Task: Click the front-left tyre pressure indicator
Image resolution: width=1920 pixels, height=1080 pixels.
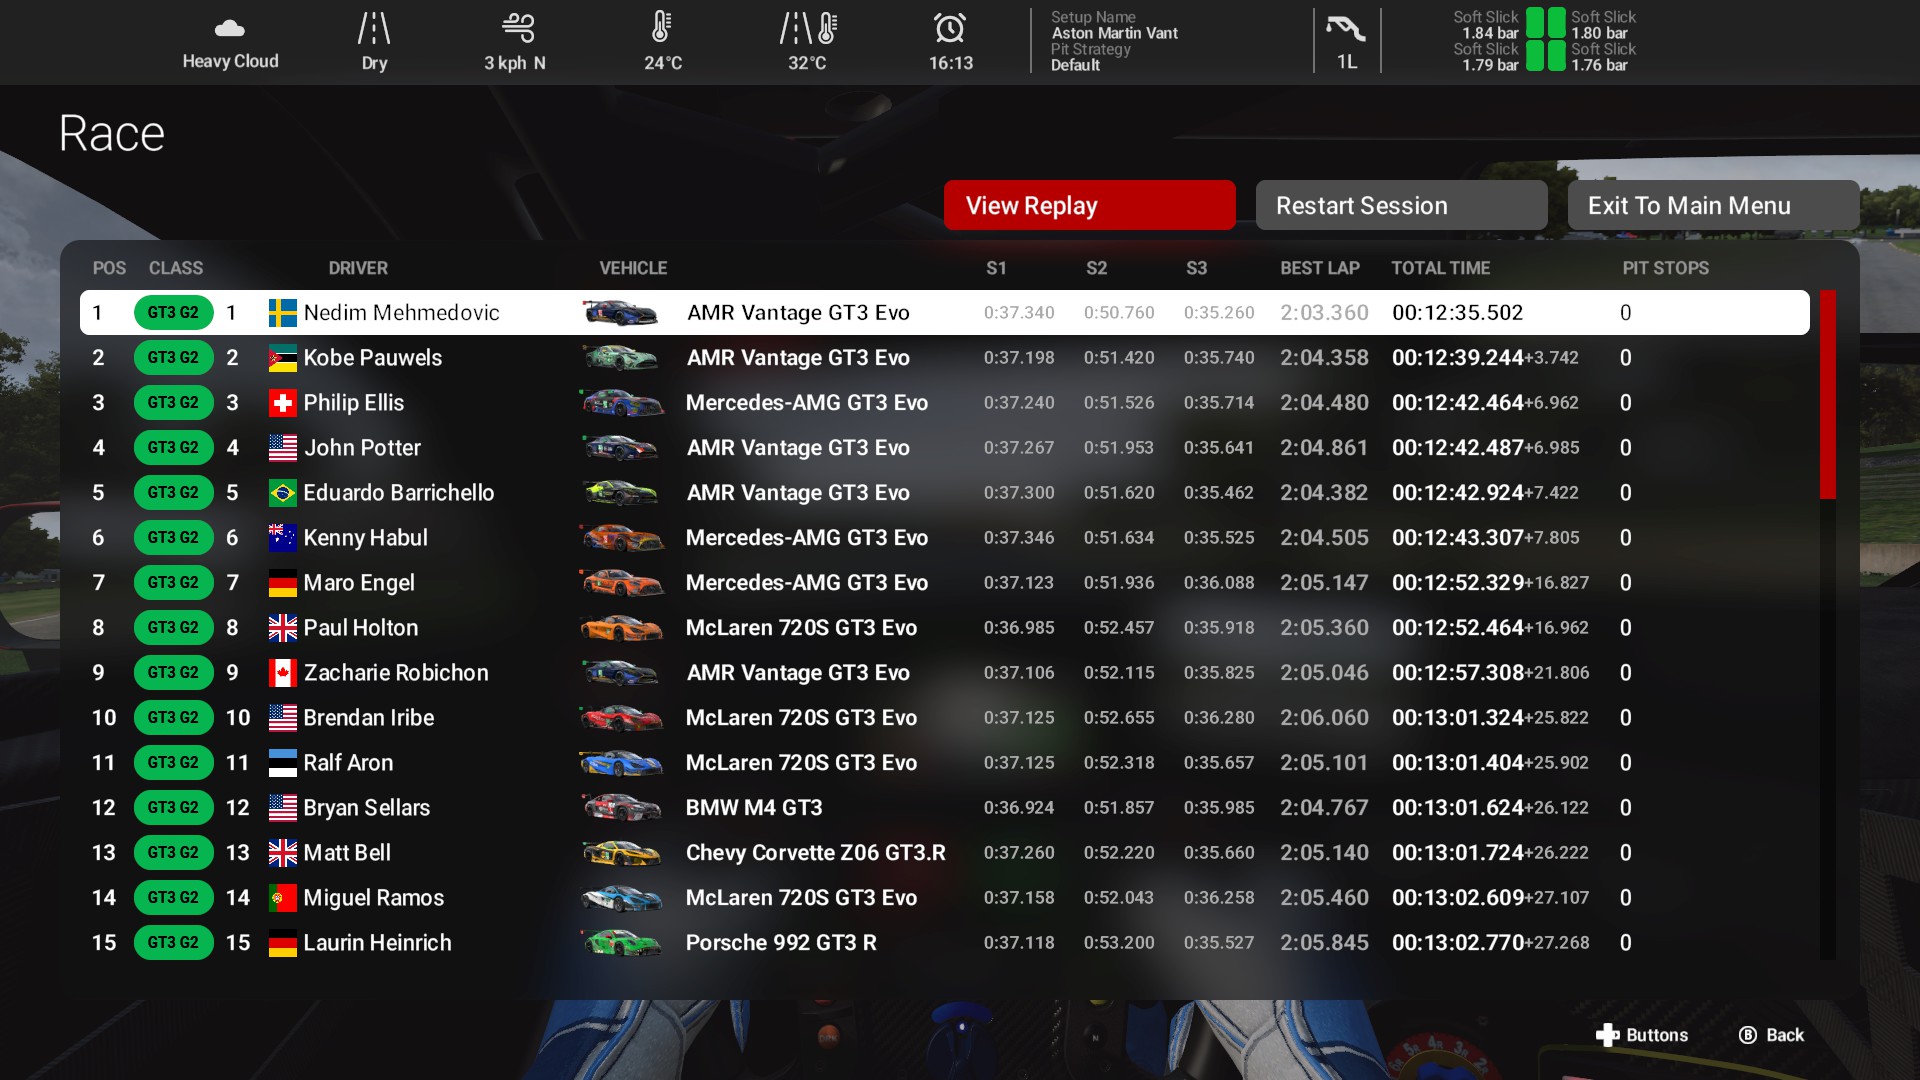Action: tap(1533, 23)
